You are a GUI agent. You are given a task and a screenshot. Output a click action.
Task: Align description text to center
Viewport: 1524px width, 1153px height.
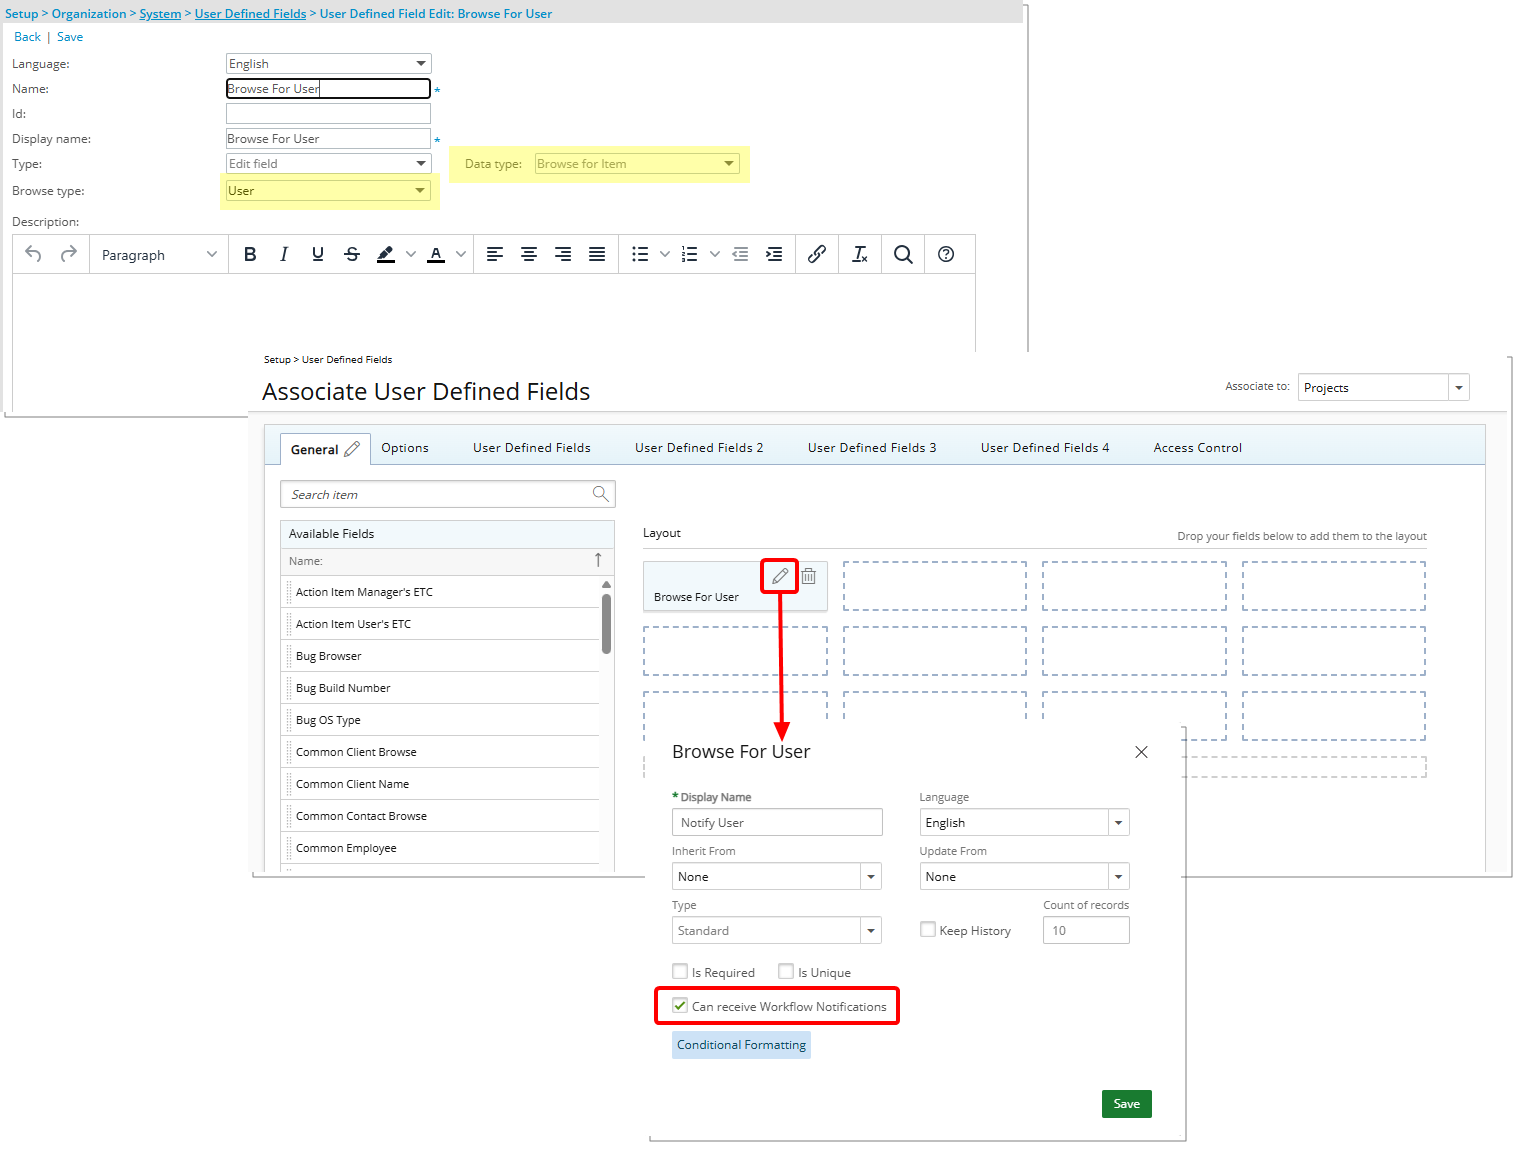(x=529, y=254)
